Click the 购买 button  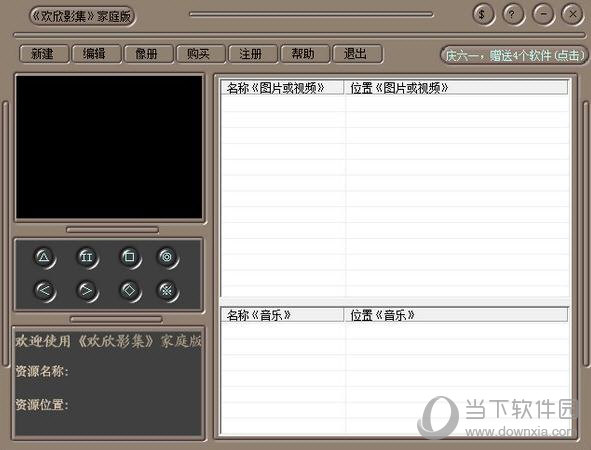[x=201, y=54]
